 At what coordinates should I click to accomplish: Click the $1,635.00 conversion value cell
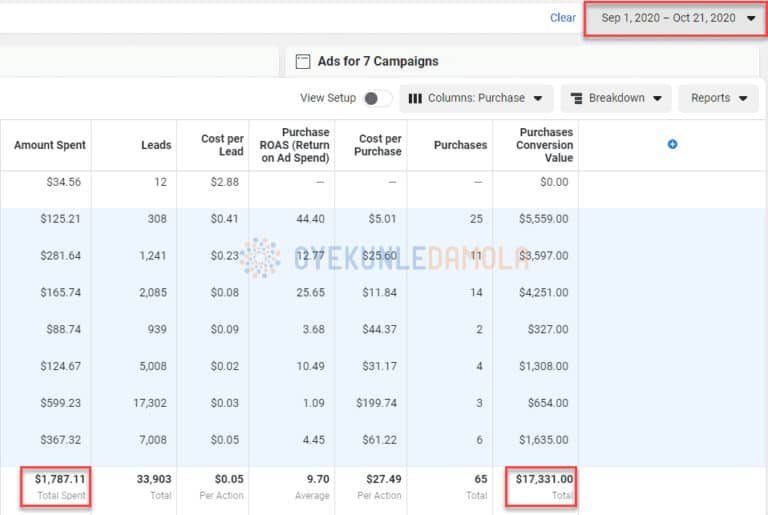[x=544, y=440]
